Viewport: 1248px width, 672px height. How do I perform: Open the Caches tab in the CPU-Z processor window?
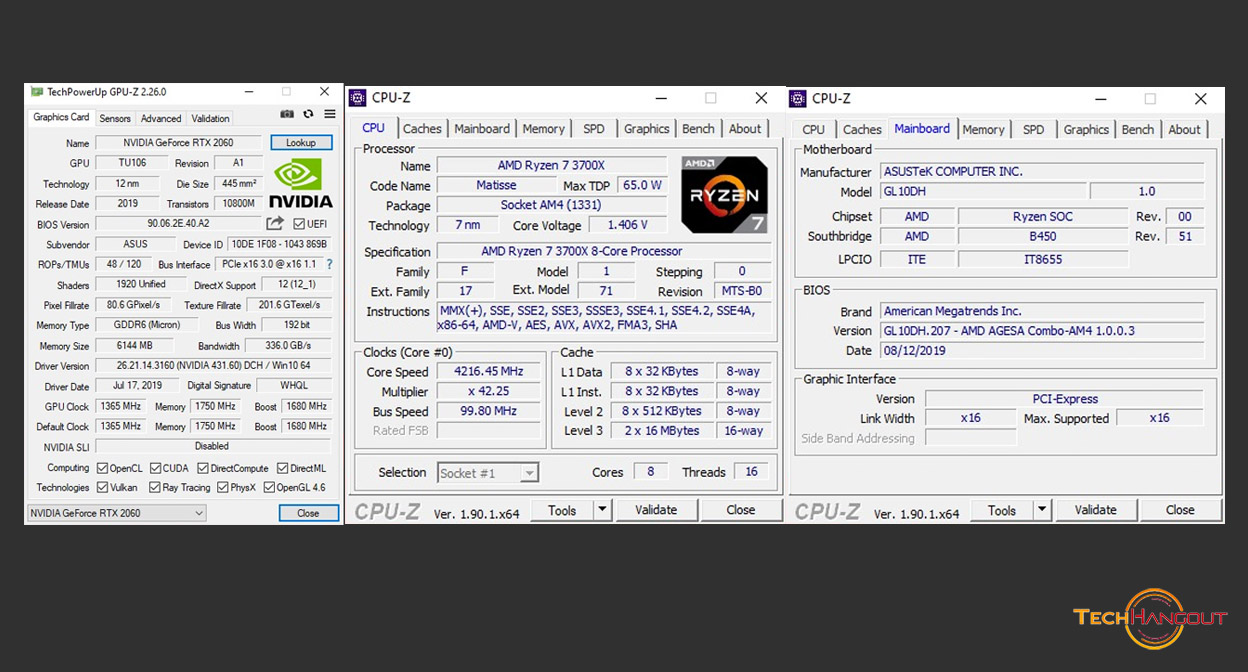click(x=422, y=129)
